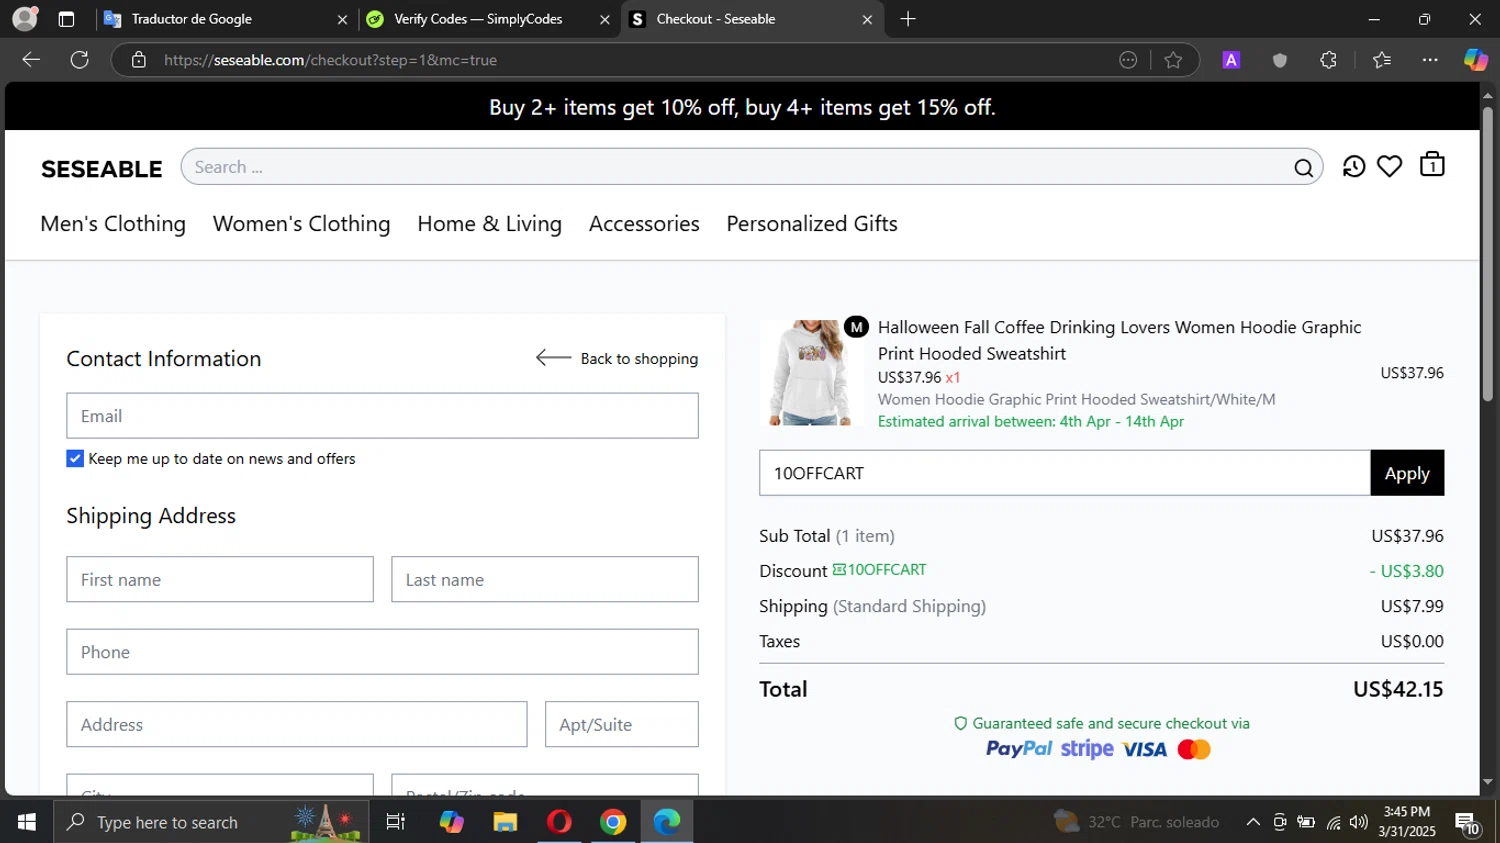The width and height of the screenshot is (1500, 843).
Task: Open Task View on taskbar
Action: 395,822
